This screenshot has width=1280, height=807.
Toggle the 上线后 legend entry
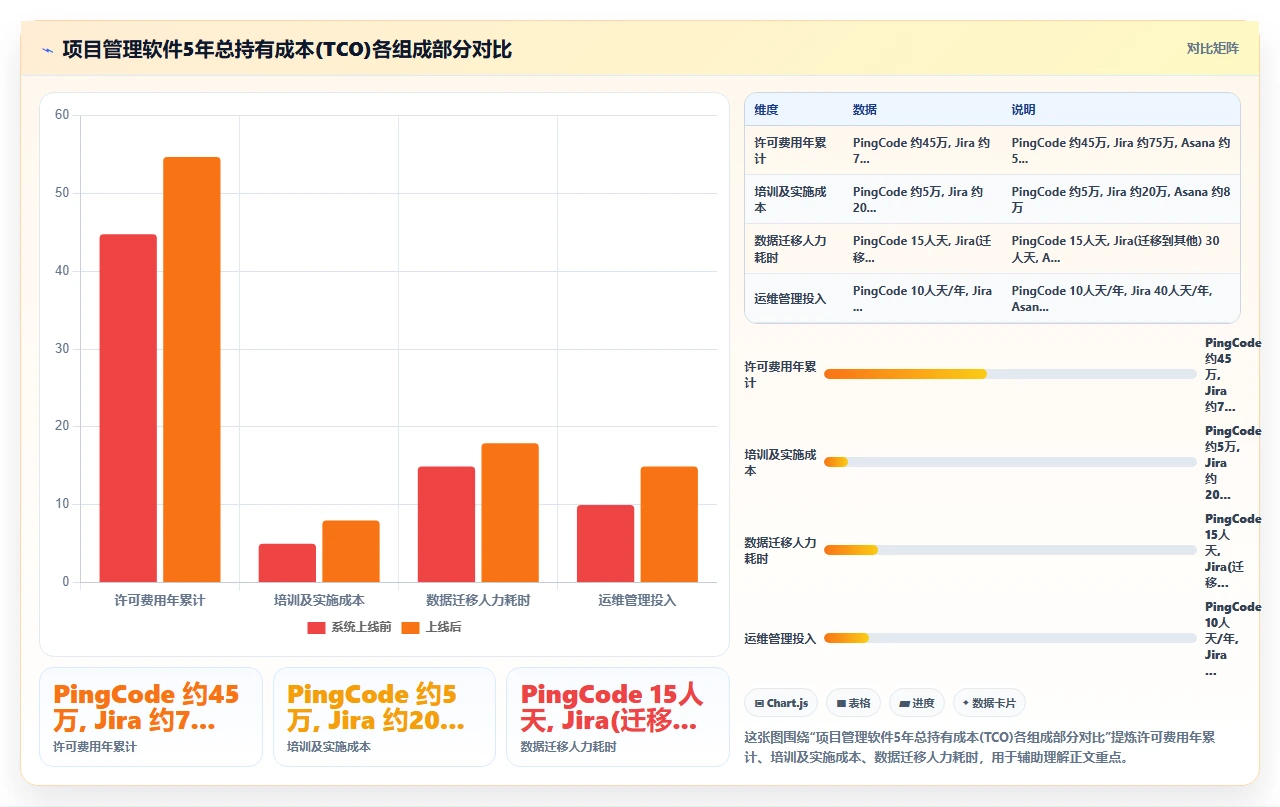pos(431,627)
